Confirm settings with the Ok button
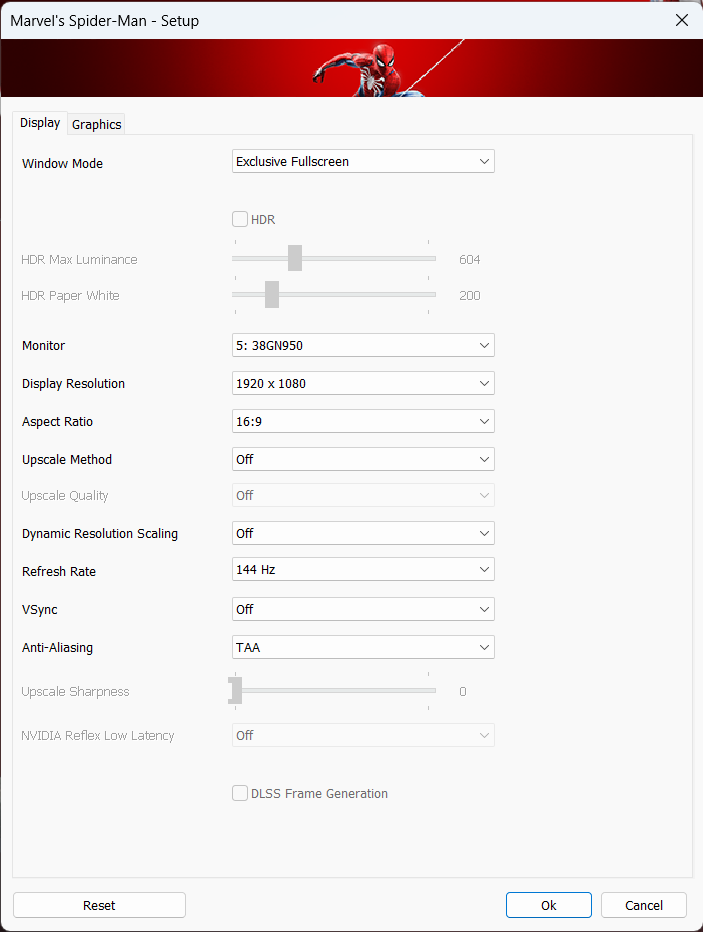 tap(548, 905)
